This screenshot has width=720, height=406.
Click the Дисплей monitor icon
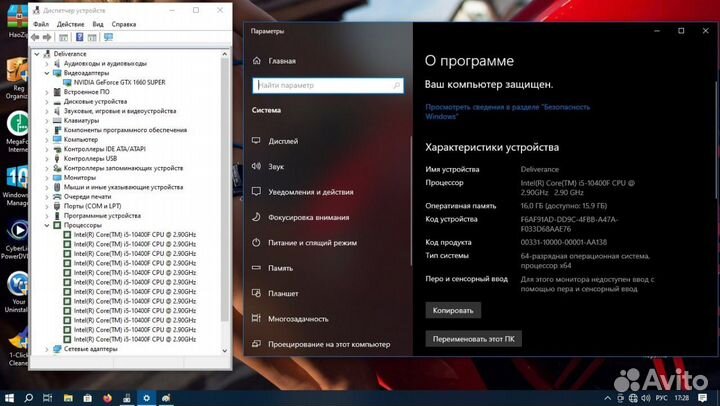click(x=256, y=141)
